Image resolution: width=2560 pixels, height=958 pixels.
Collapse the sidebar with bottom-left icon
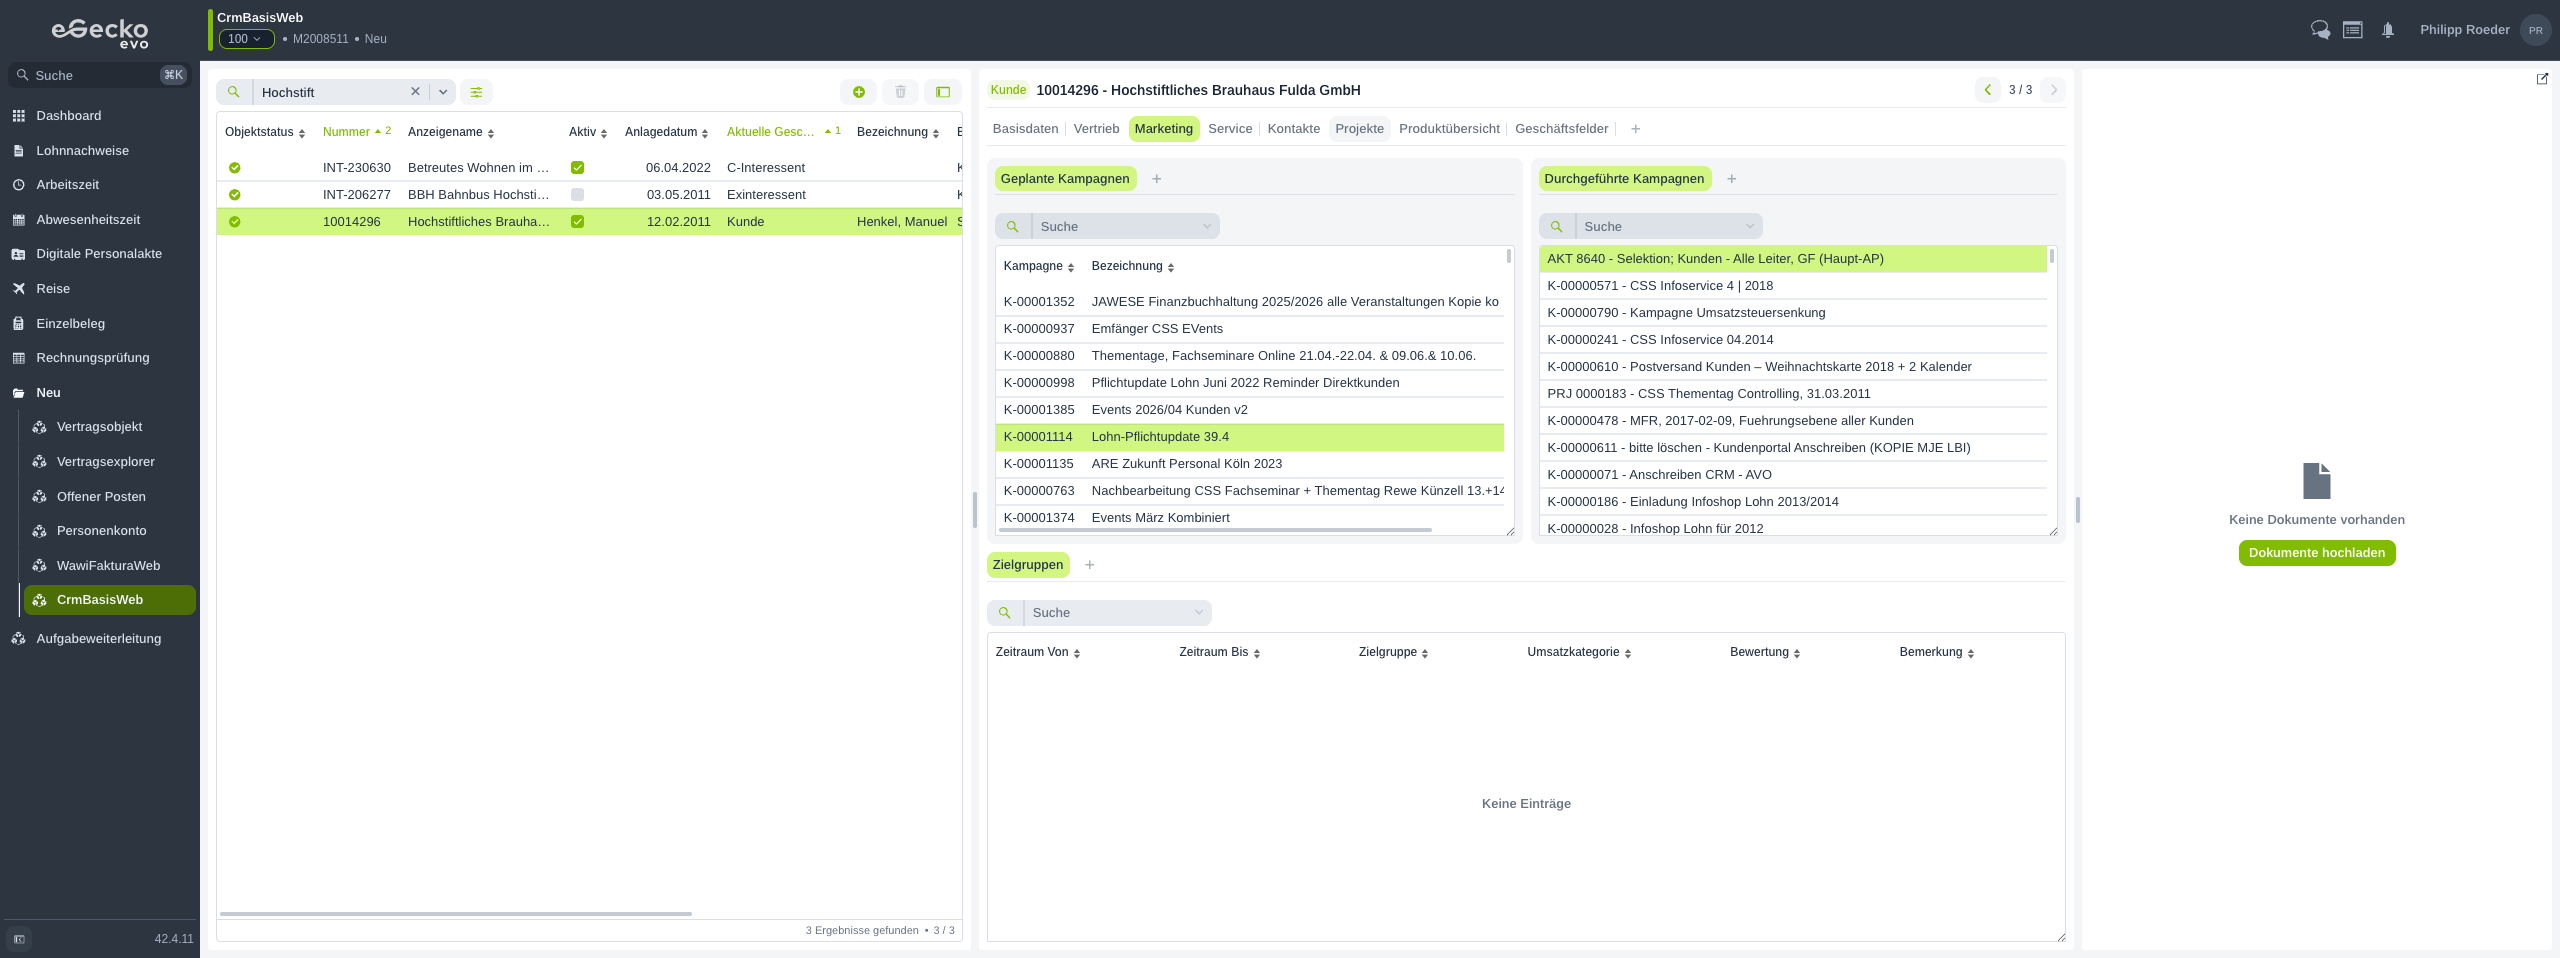[19, 939]
